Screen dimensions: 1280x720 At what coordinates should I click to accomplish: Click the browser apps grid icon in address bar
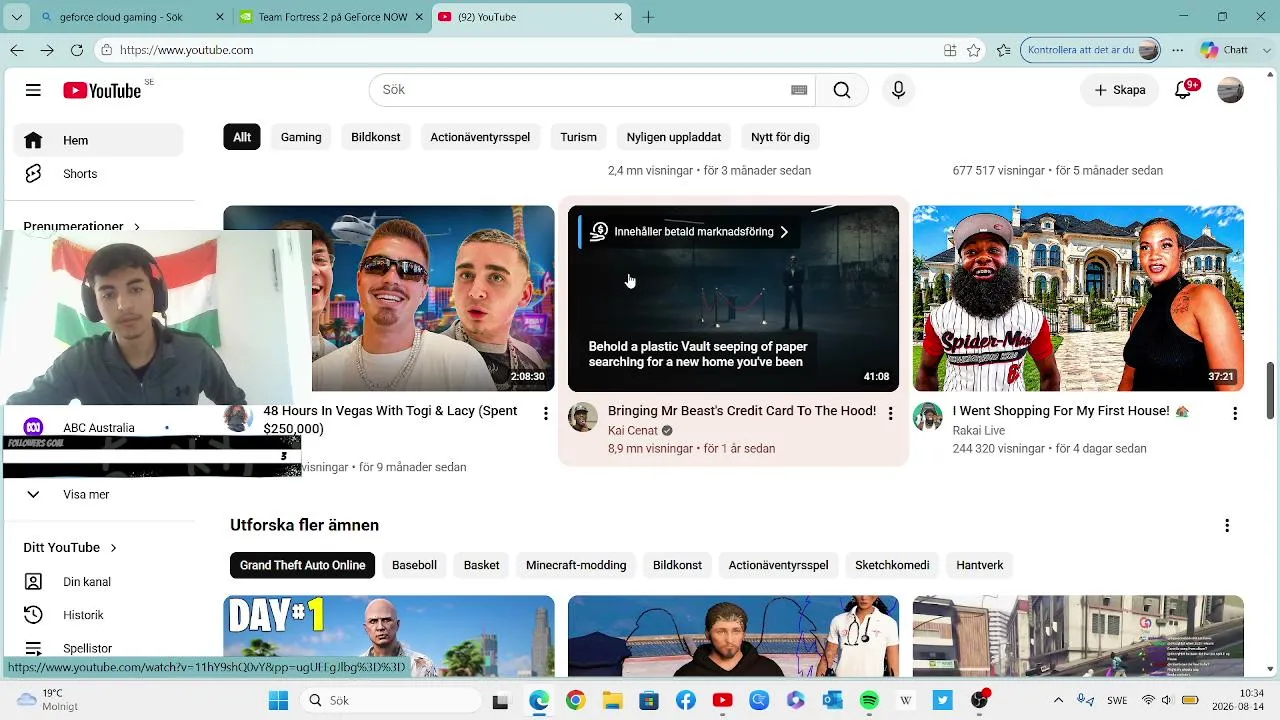950,50
